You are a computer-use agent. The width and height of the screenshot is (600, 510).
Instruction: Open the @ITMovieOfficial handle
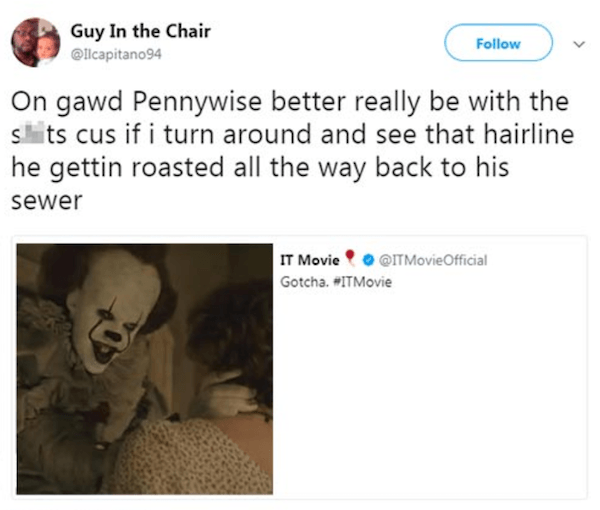433,261
